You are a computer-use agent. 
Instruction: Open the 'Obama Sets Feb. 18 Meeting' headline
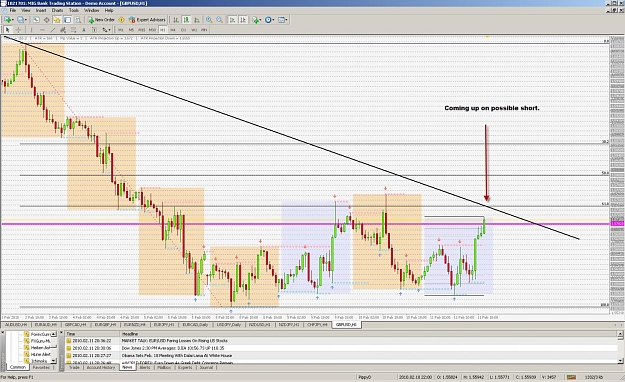coord(177,355)
